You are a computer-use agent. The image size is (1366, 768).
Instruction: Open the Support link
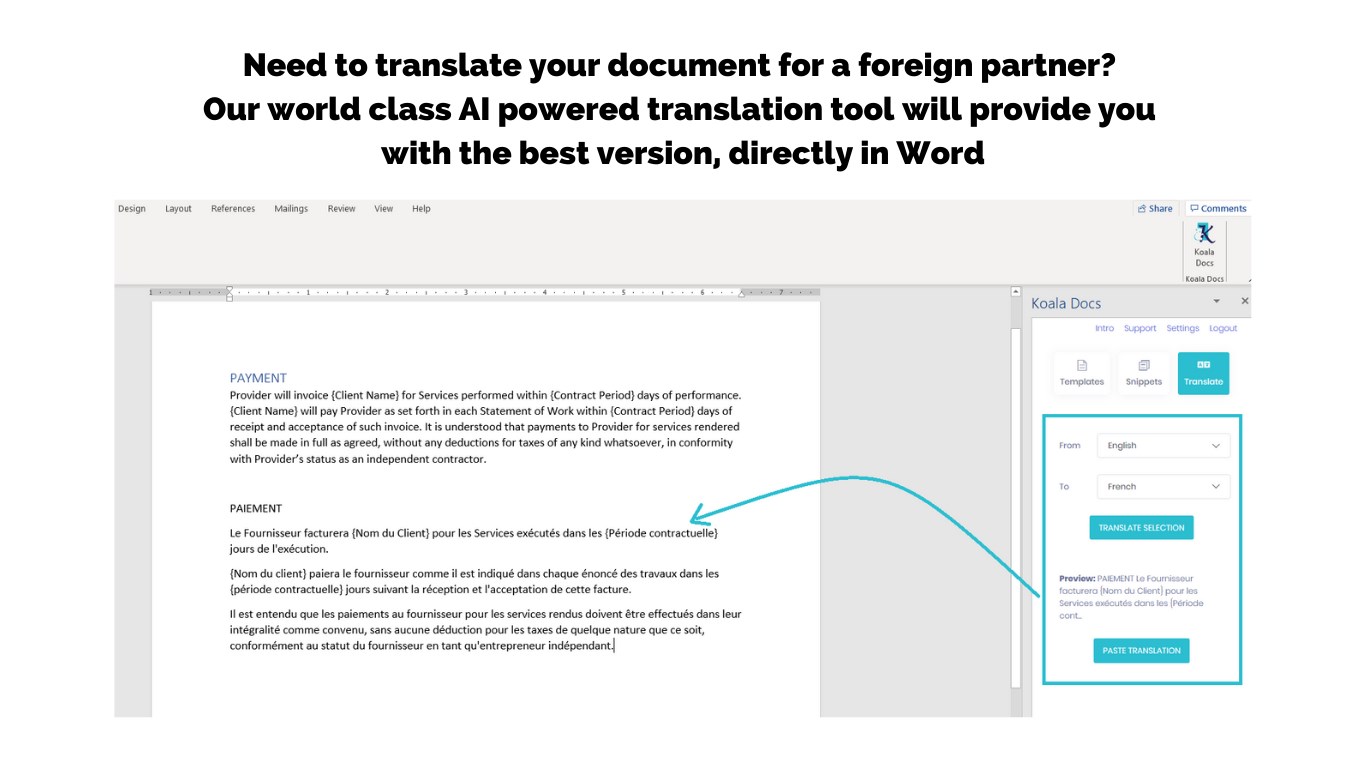coord(1140,328)
